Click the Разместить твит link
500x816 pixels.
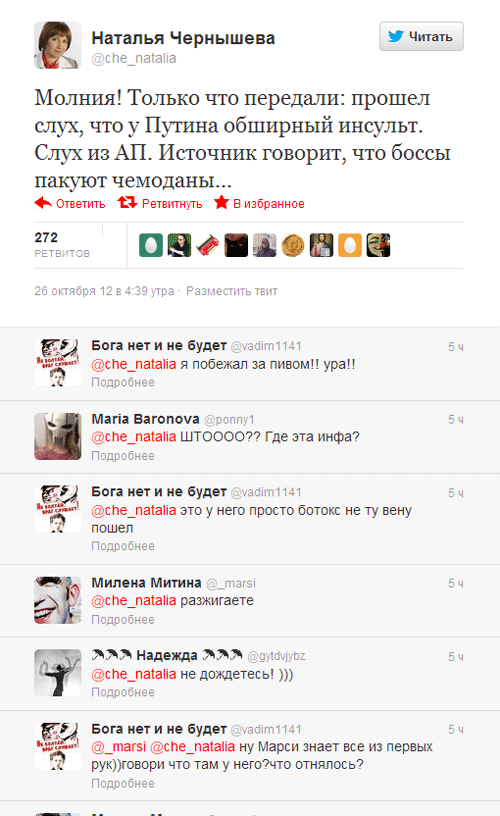click(232, 291)
